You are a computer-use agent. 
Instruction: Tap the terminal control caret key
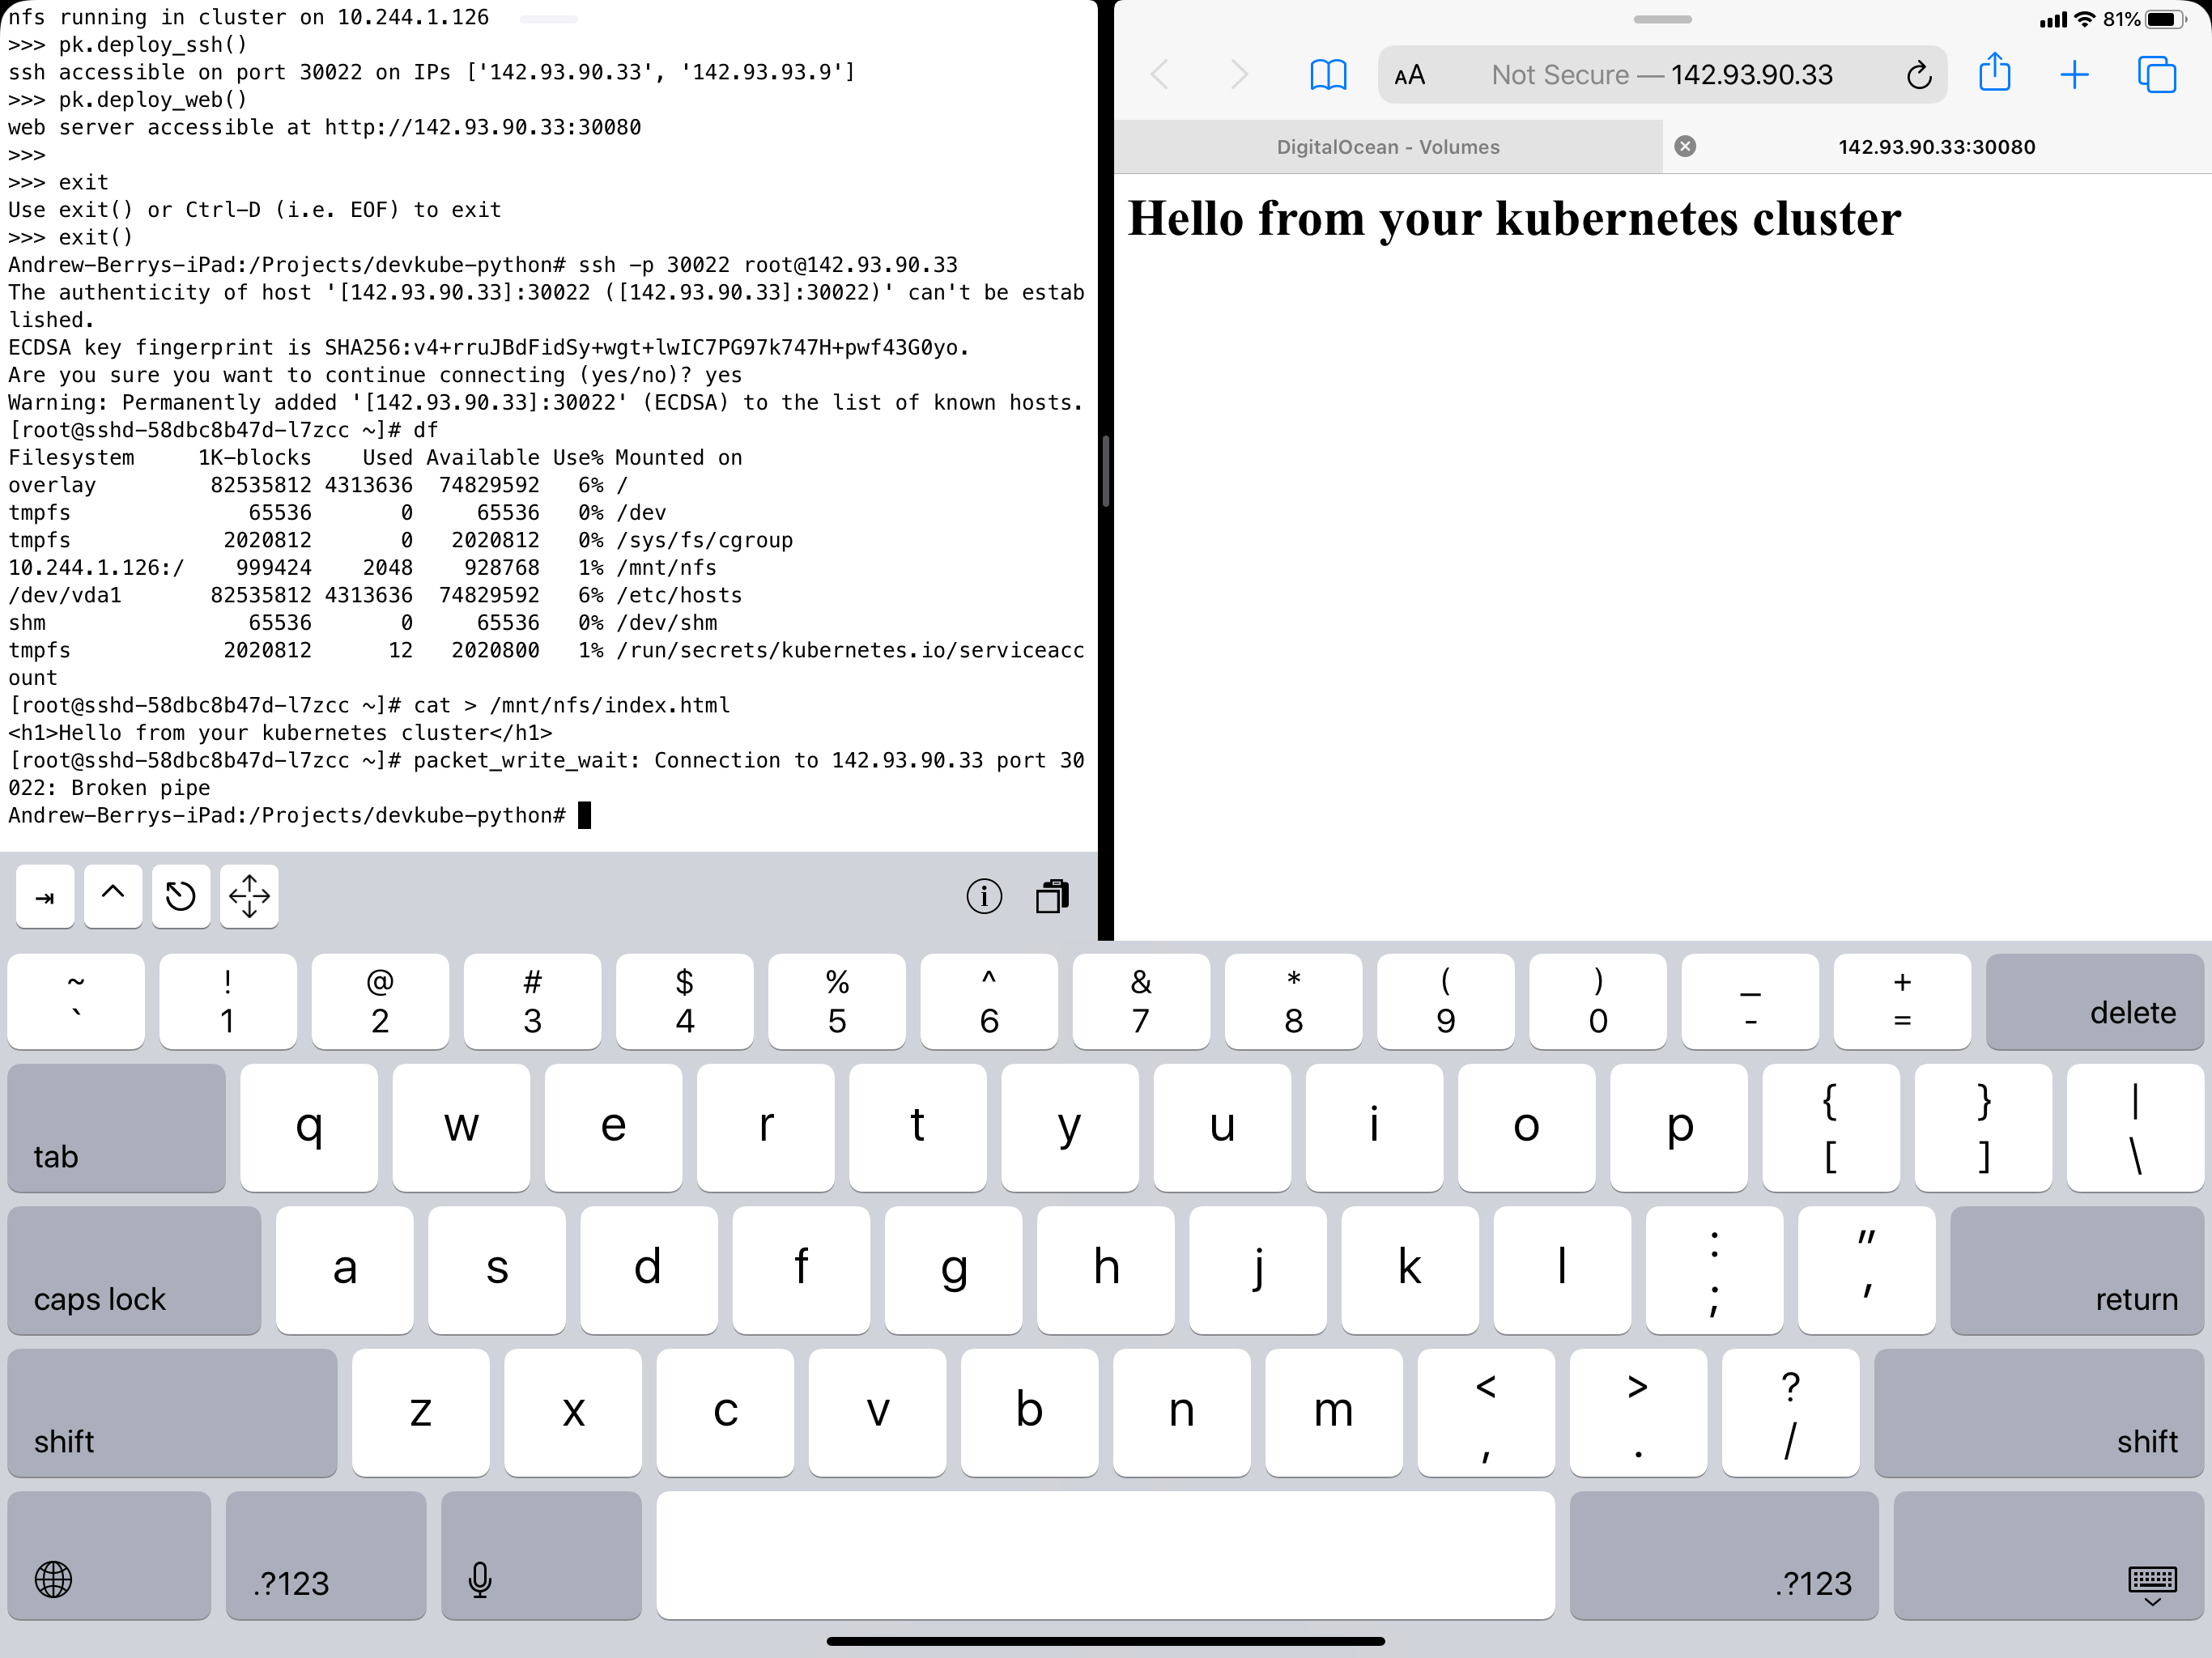(x=113, y=896)
